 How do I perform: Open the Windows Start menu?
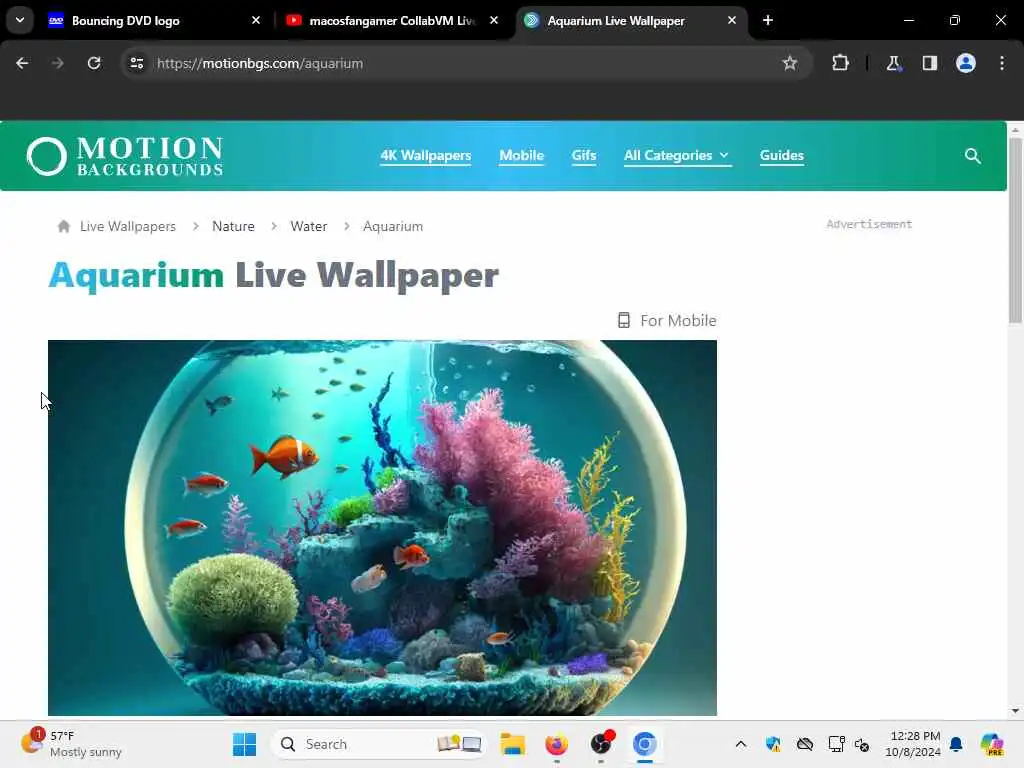tap(245, 744)
